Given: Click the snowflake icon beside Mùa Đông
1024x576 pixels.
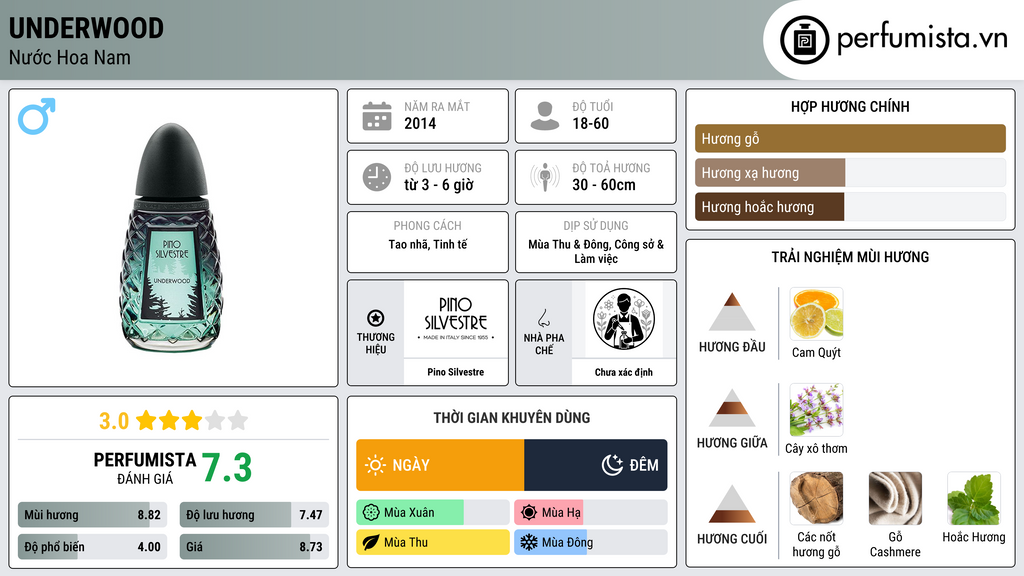Looking at the screenshot, I should coord(529,543).
